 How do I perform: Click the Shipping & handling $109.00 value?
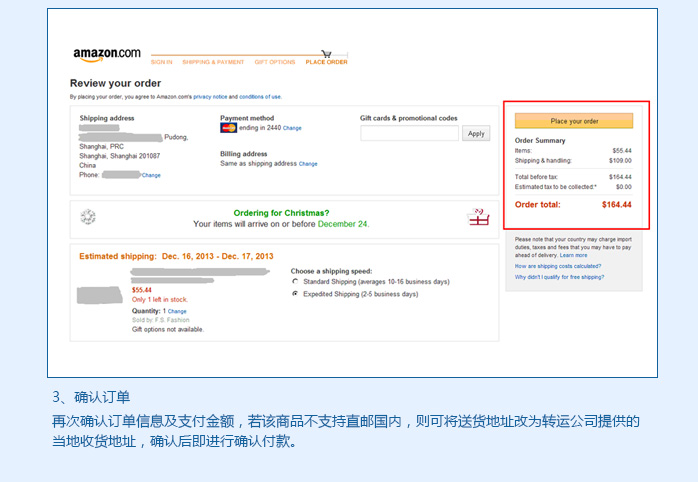[620, 161]
